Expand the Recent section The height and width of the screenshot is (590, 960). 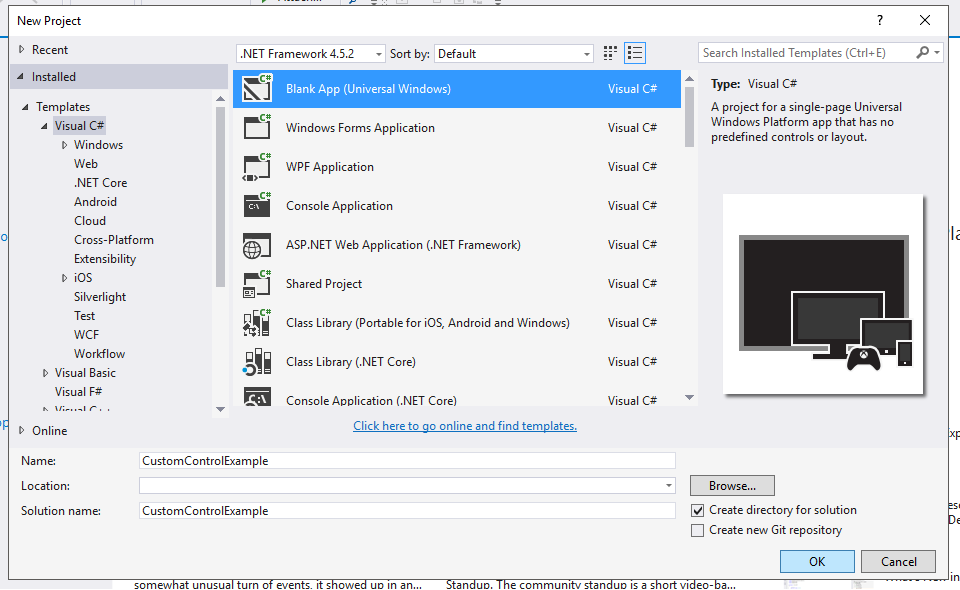(x=21, y=50)
